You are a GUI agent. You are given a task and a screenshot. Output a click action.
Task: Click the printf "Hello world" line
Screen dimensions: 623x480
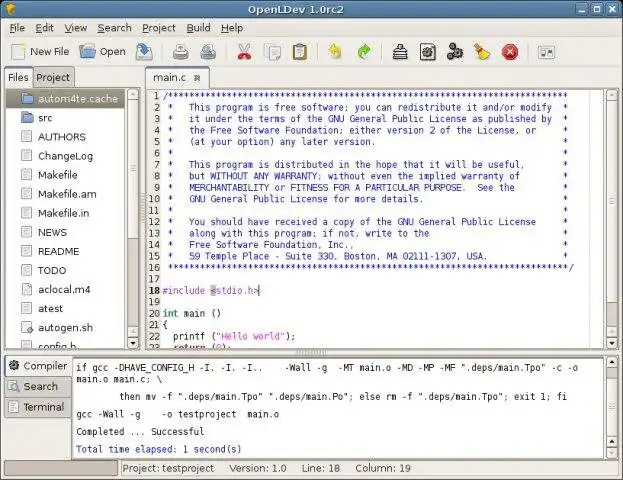tap(234, 337)
